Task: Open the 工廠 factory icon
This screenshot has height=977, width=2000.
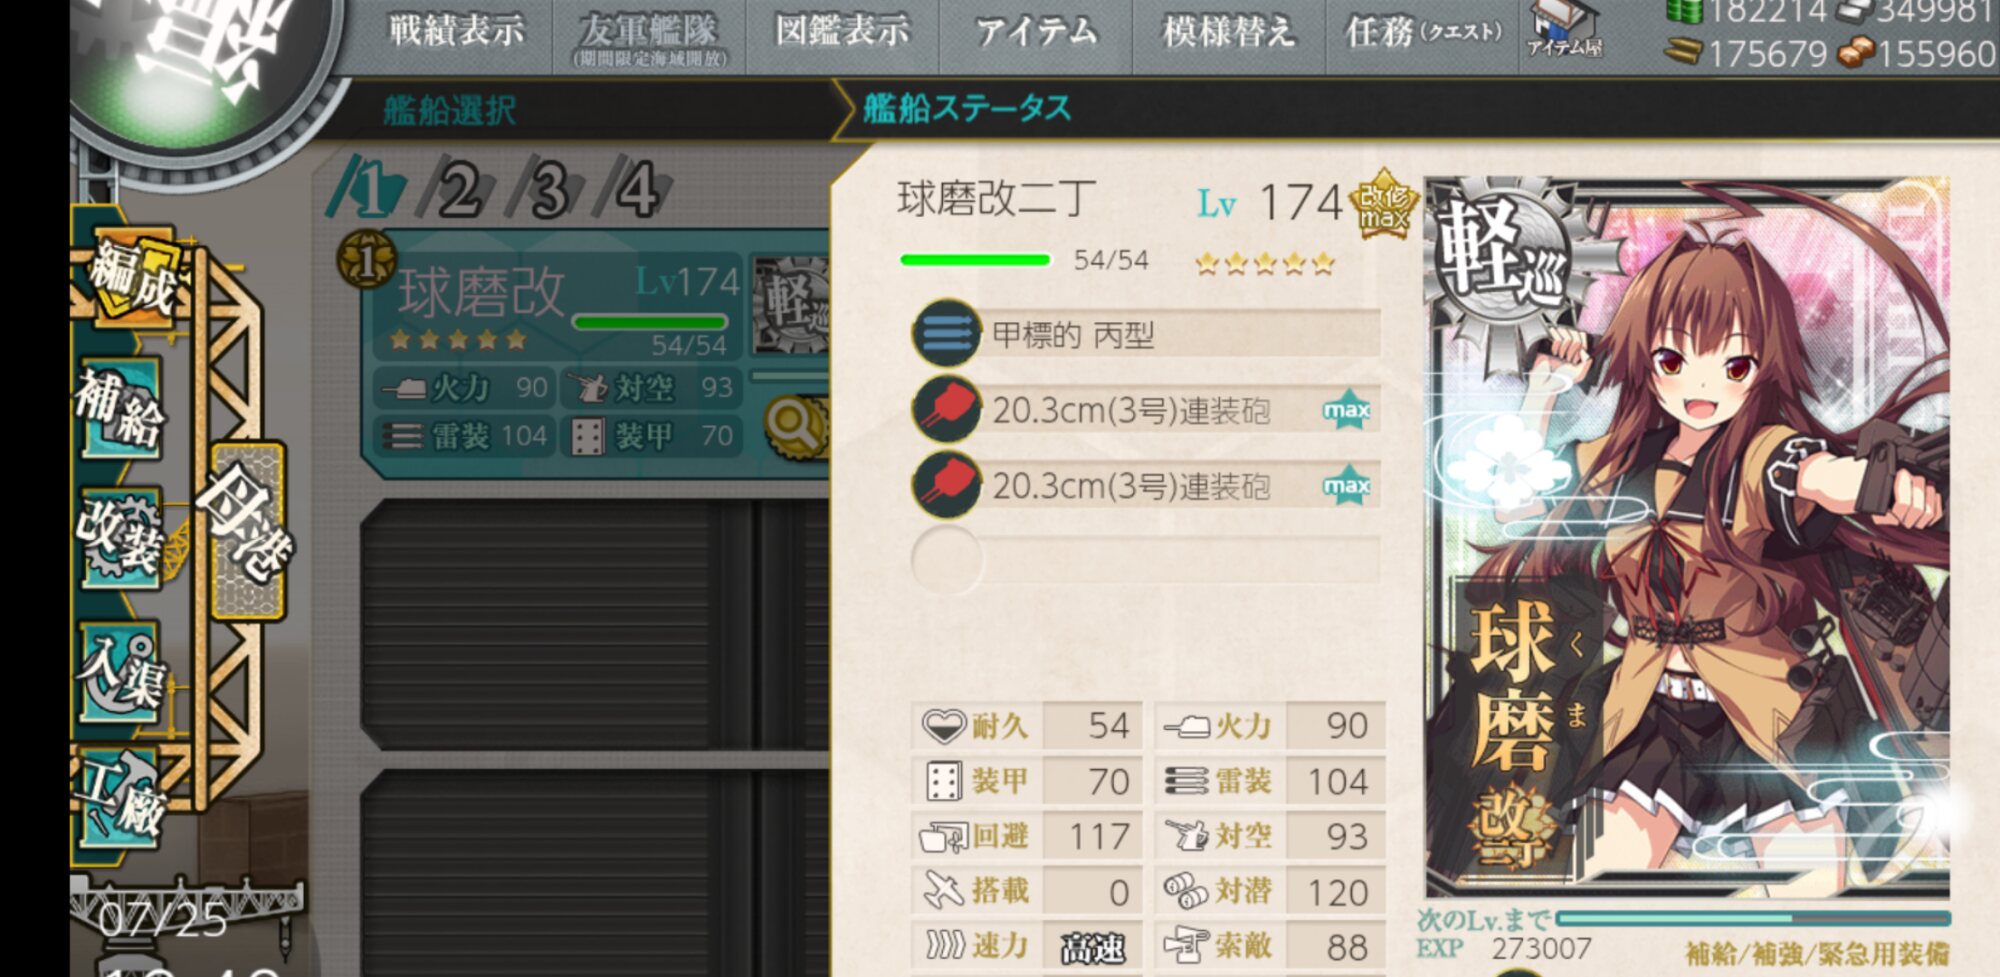Action: [x=120, y=796]
